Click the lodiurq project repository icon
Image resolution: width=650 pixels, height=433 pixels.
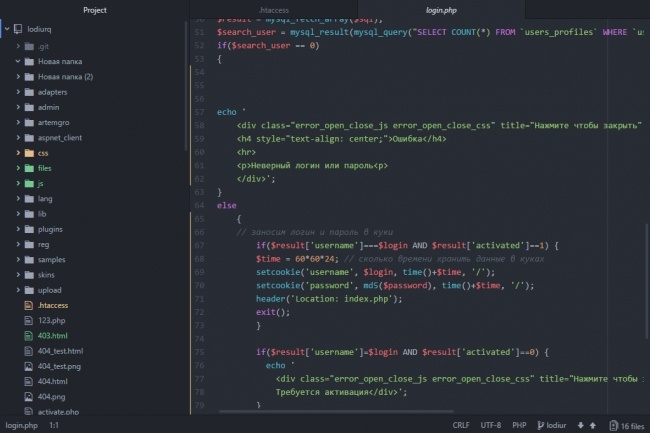[x=17, y=30]
